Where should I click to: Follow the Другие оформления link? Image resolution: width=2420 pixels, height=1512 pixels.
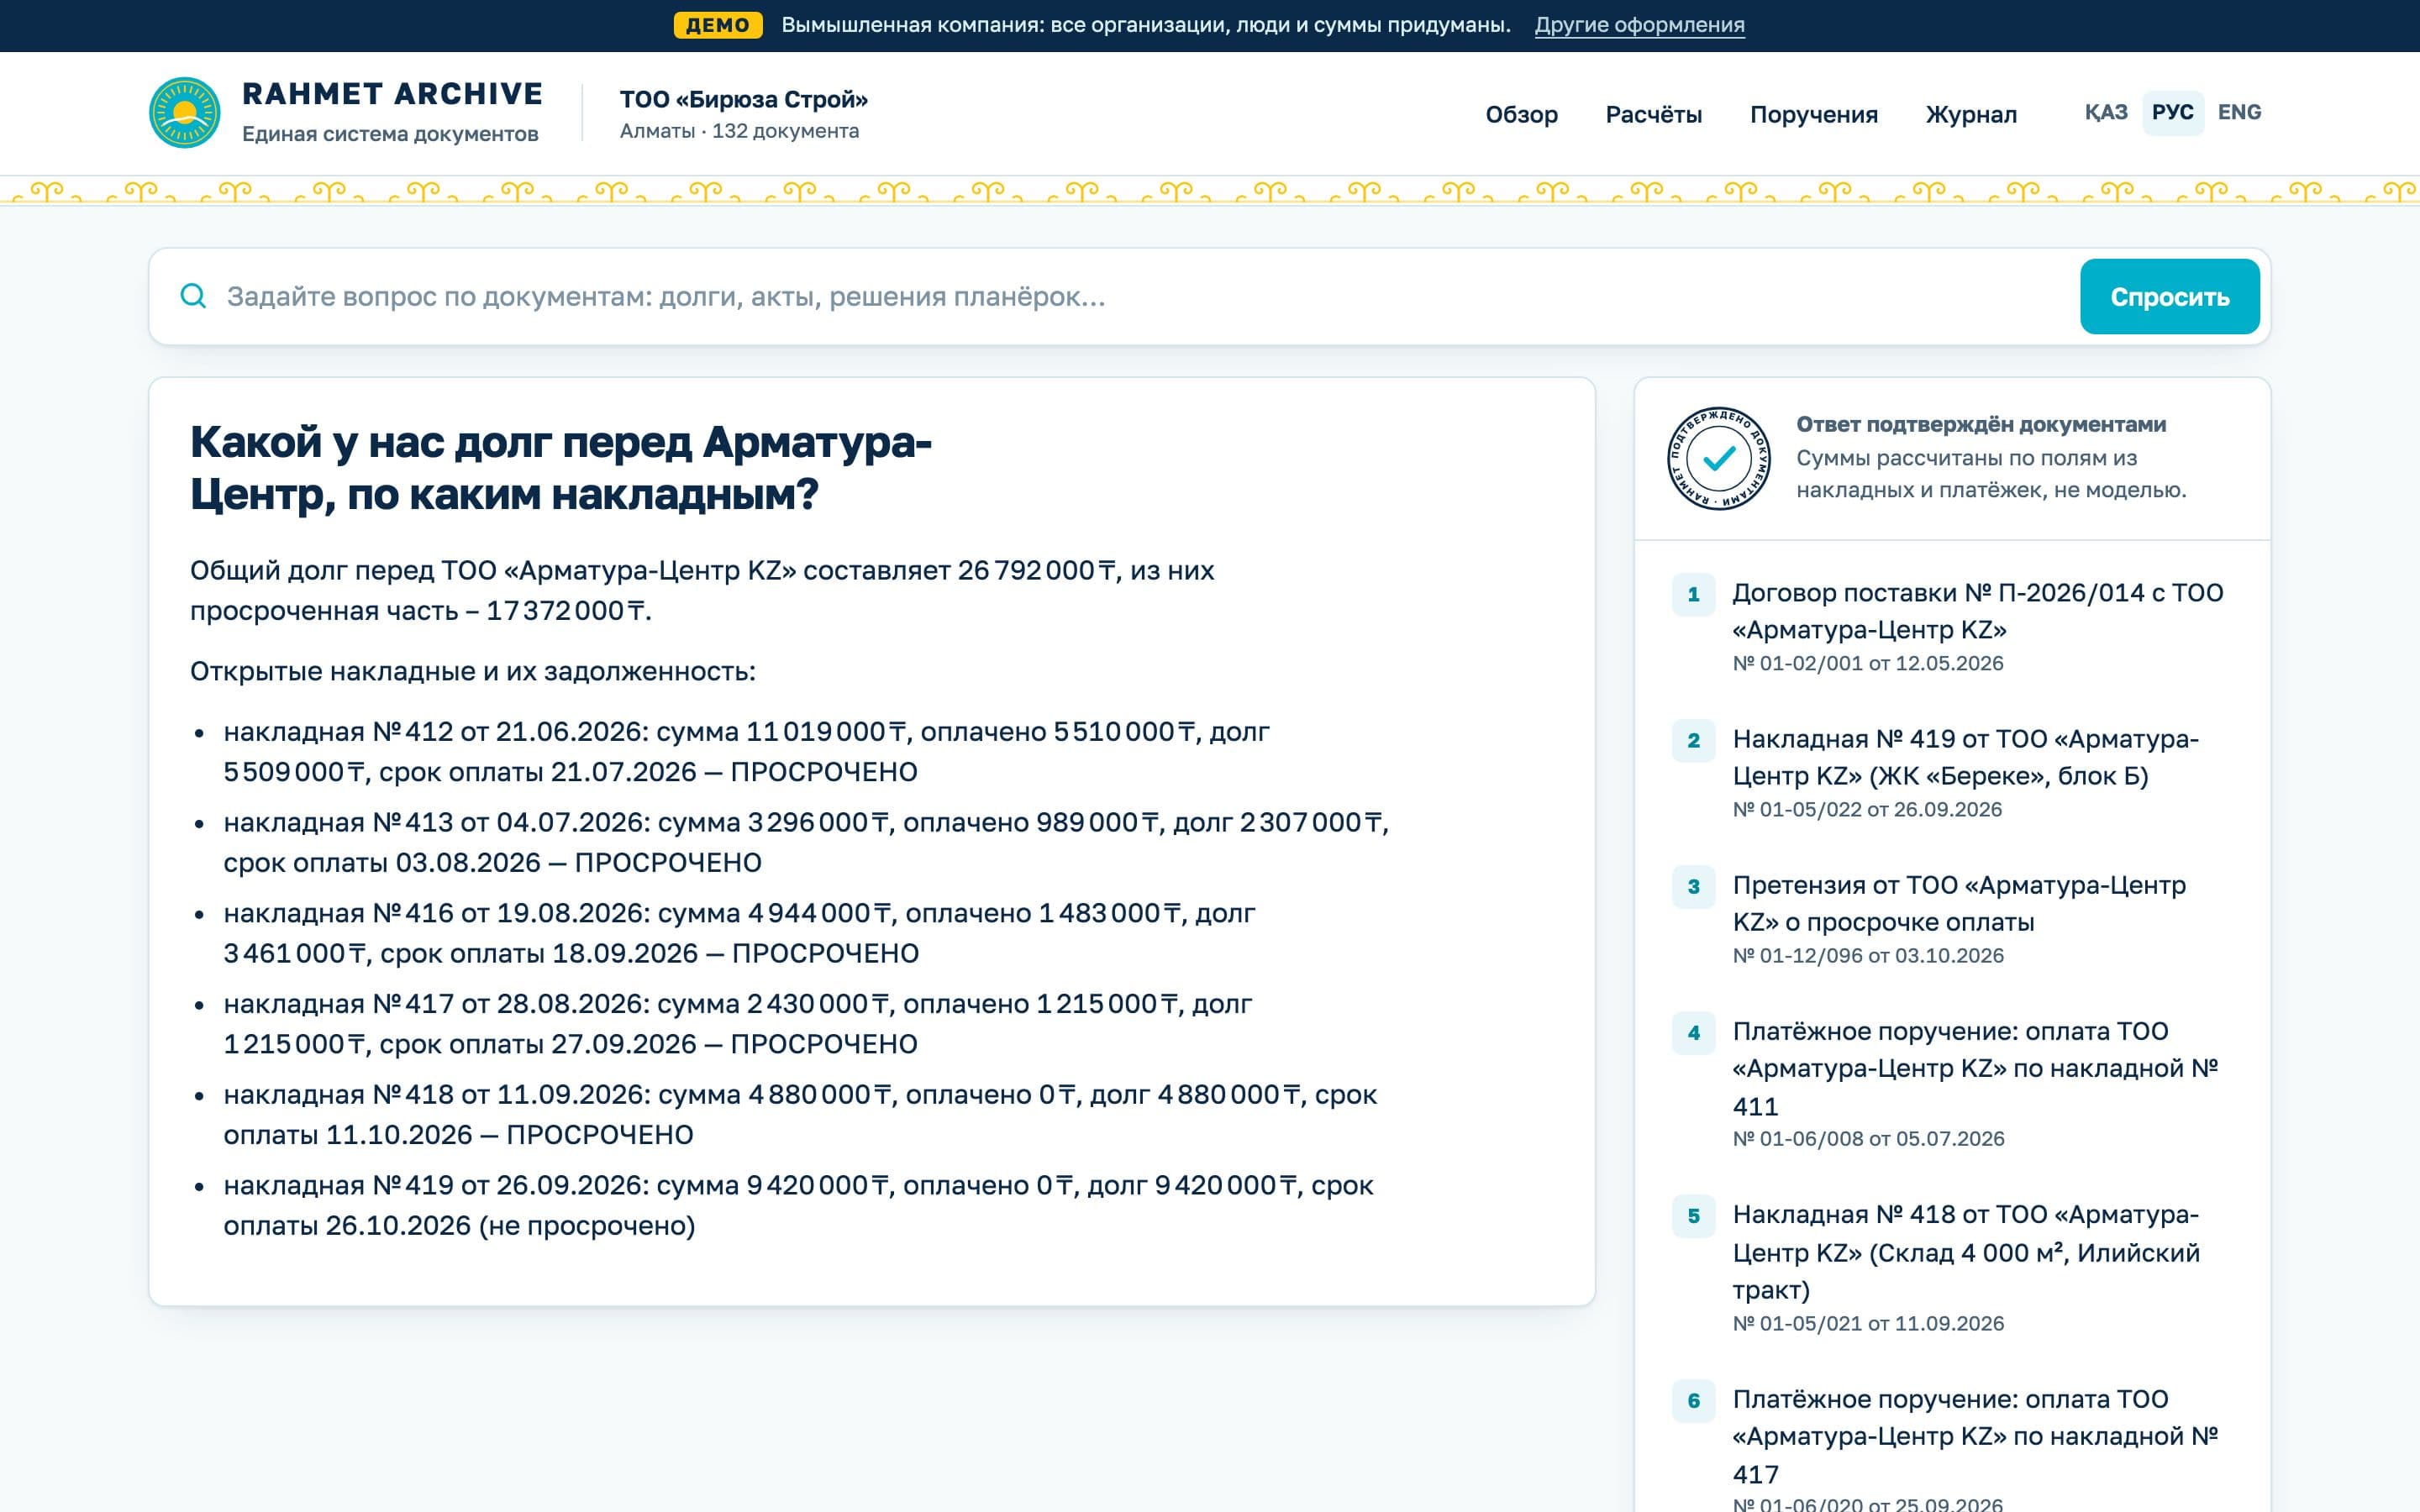(1640, 25)
